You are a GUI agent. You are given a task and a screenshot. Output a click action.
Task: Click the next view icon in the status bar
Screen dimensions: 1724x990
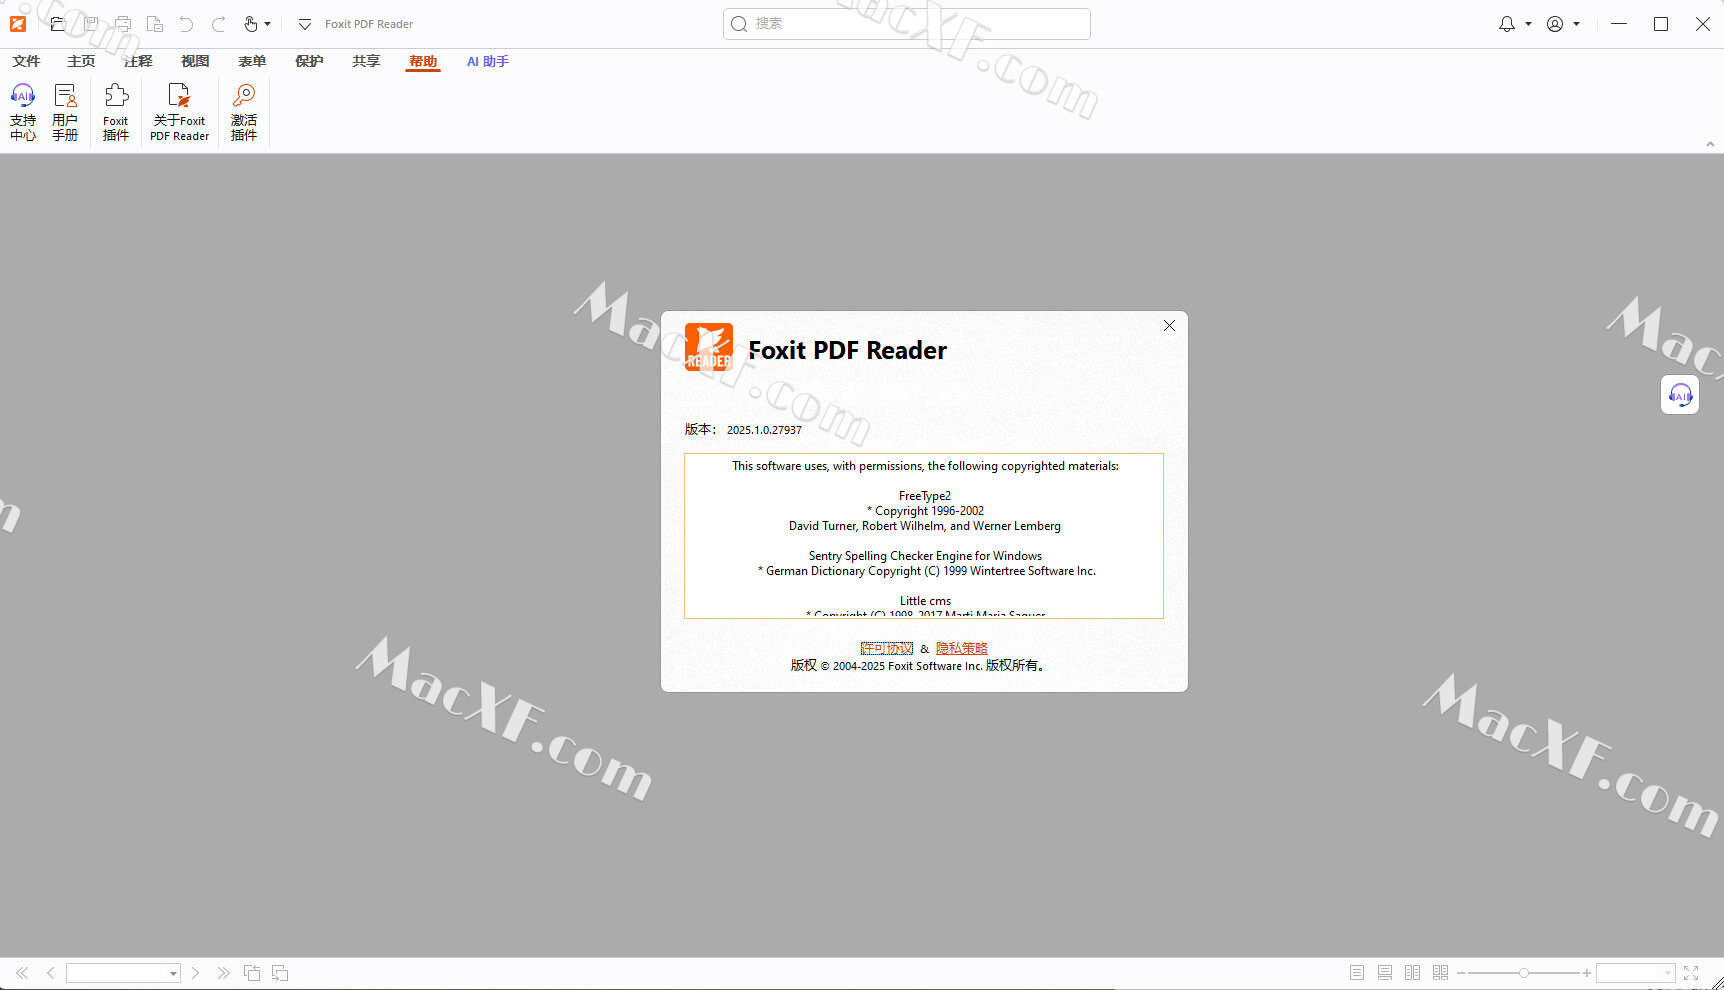click(x=280, y=973)
